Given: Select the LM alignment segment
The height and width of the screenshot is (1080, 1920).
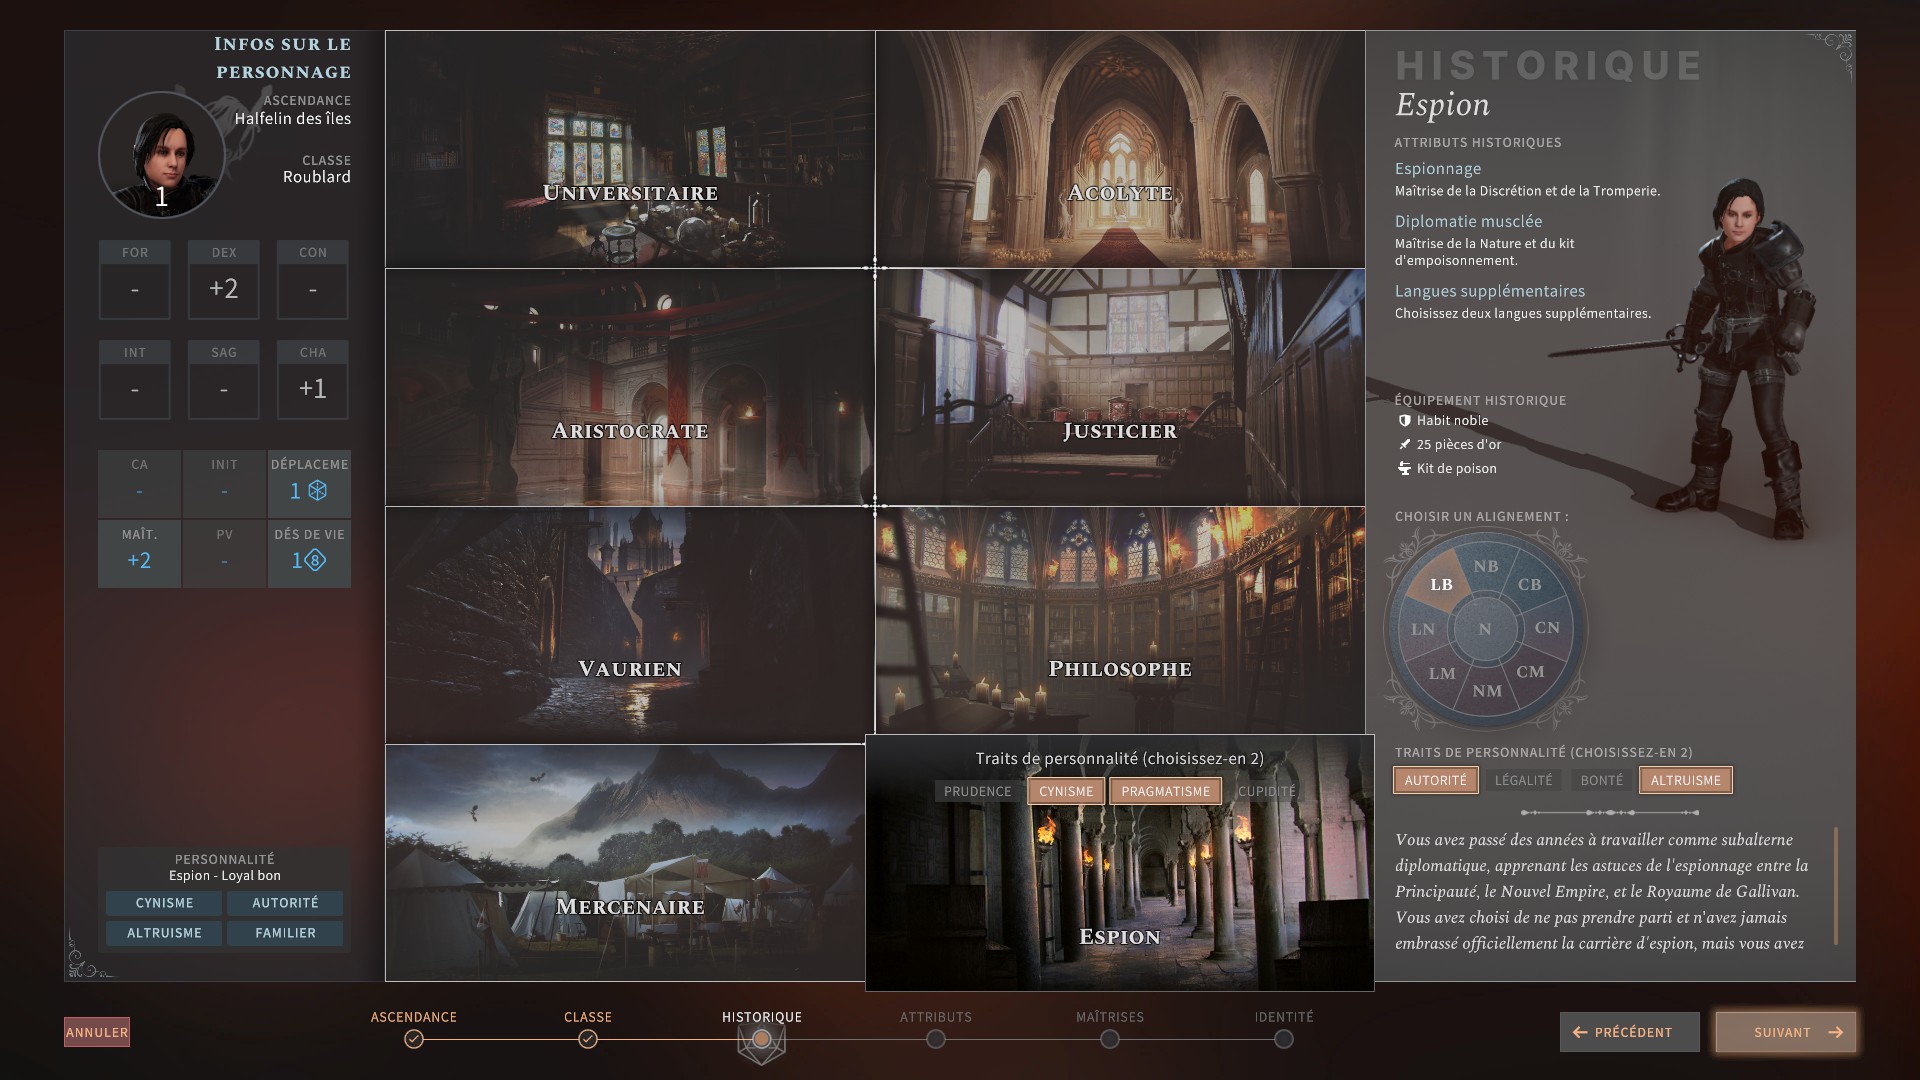Looking at the screenshot, I should pyautogui.click(x=1442, y=673).
